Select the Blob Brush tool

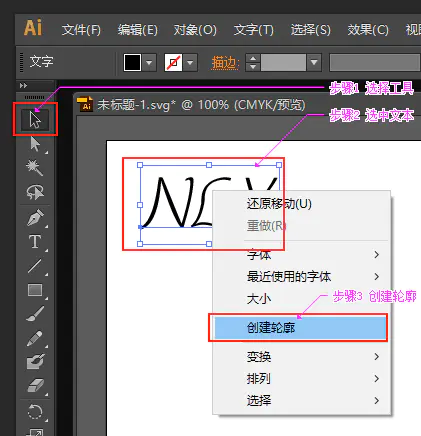point(35,362)
